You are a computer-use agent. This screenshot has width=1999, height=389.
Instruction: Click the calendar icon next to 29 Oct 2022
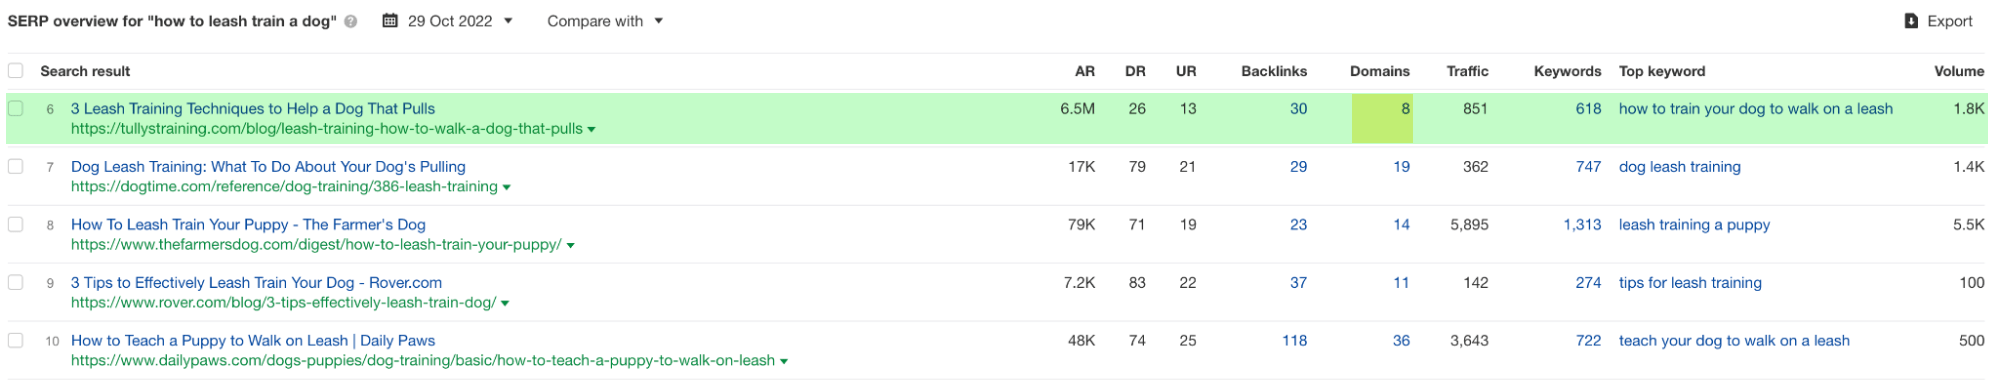click(390, 21)
